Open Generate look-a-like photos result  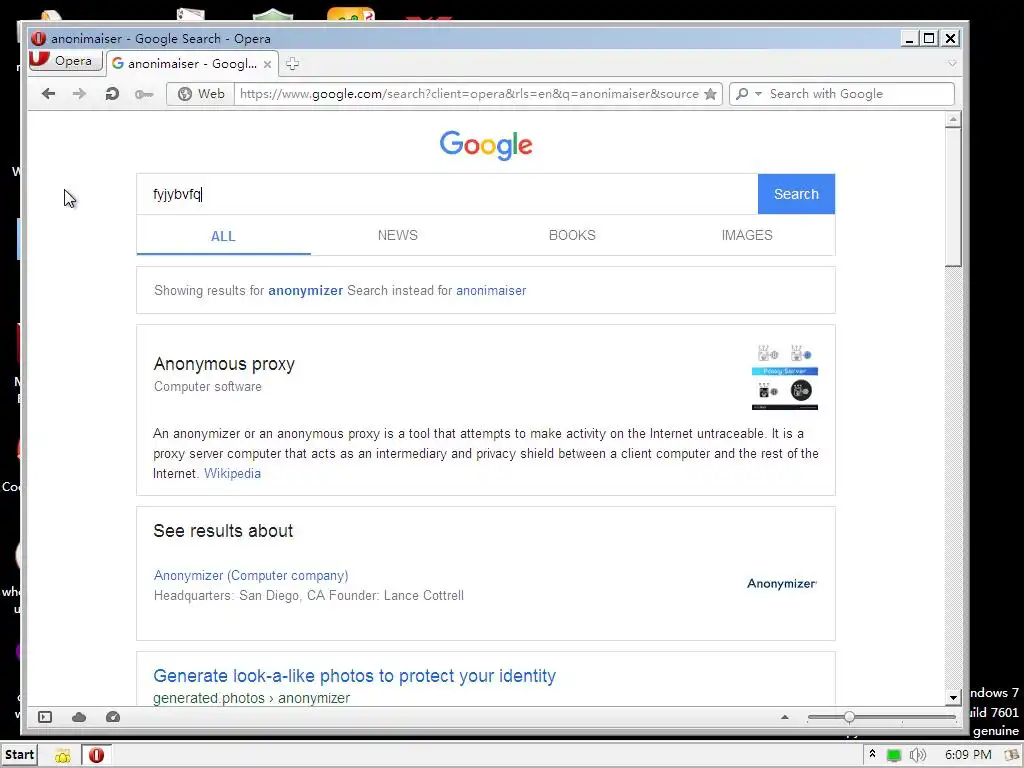coord(355,676)
